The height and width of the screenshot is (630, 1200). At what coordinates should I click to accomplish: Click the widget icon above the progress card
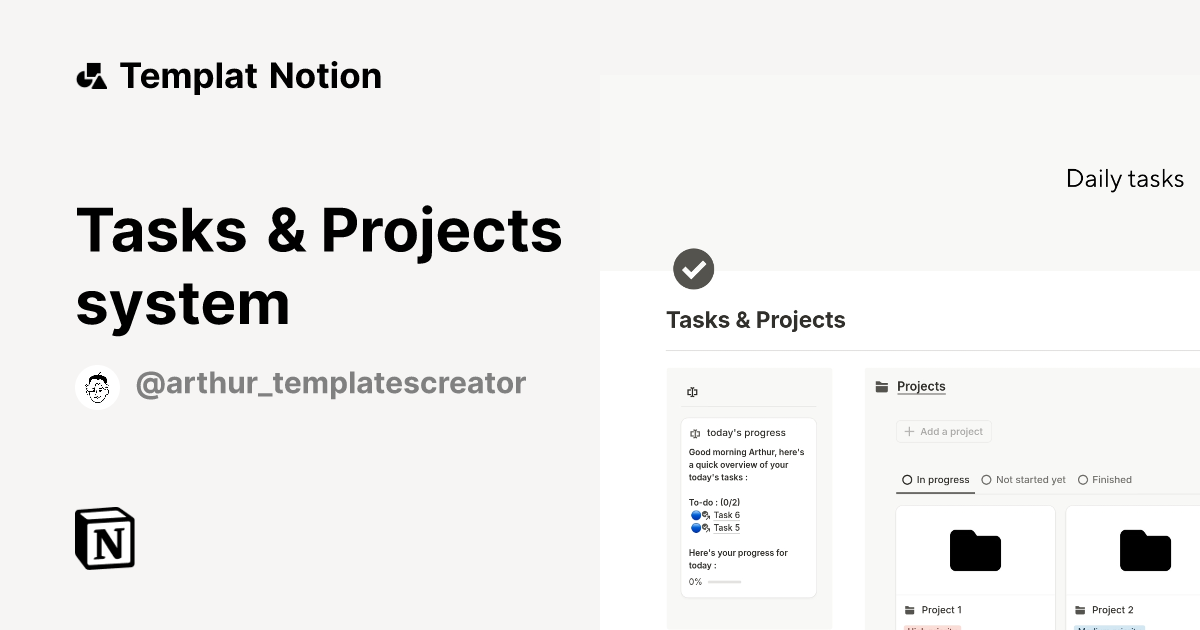click(692, 392)
